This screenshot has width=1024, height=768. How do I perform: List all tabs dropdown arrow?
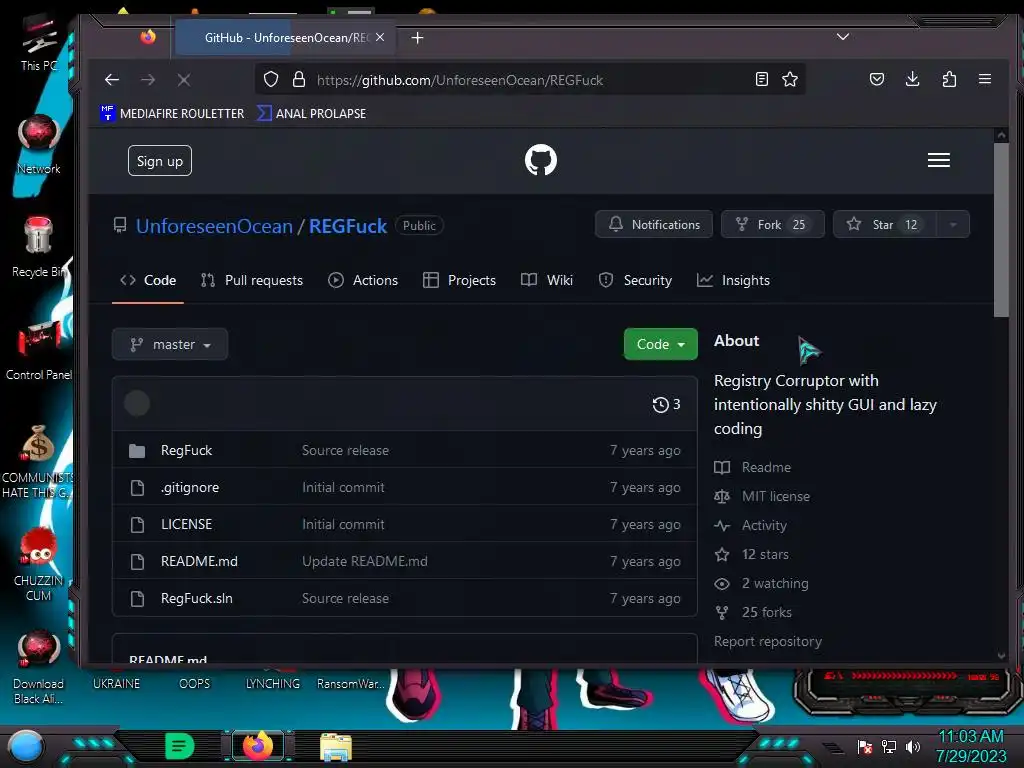click(843, 37)
